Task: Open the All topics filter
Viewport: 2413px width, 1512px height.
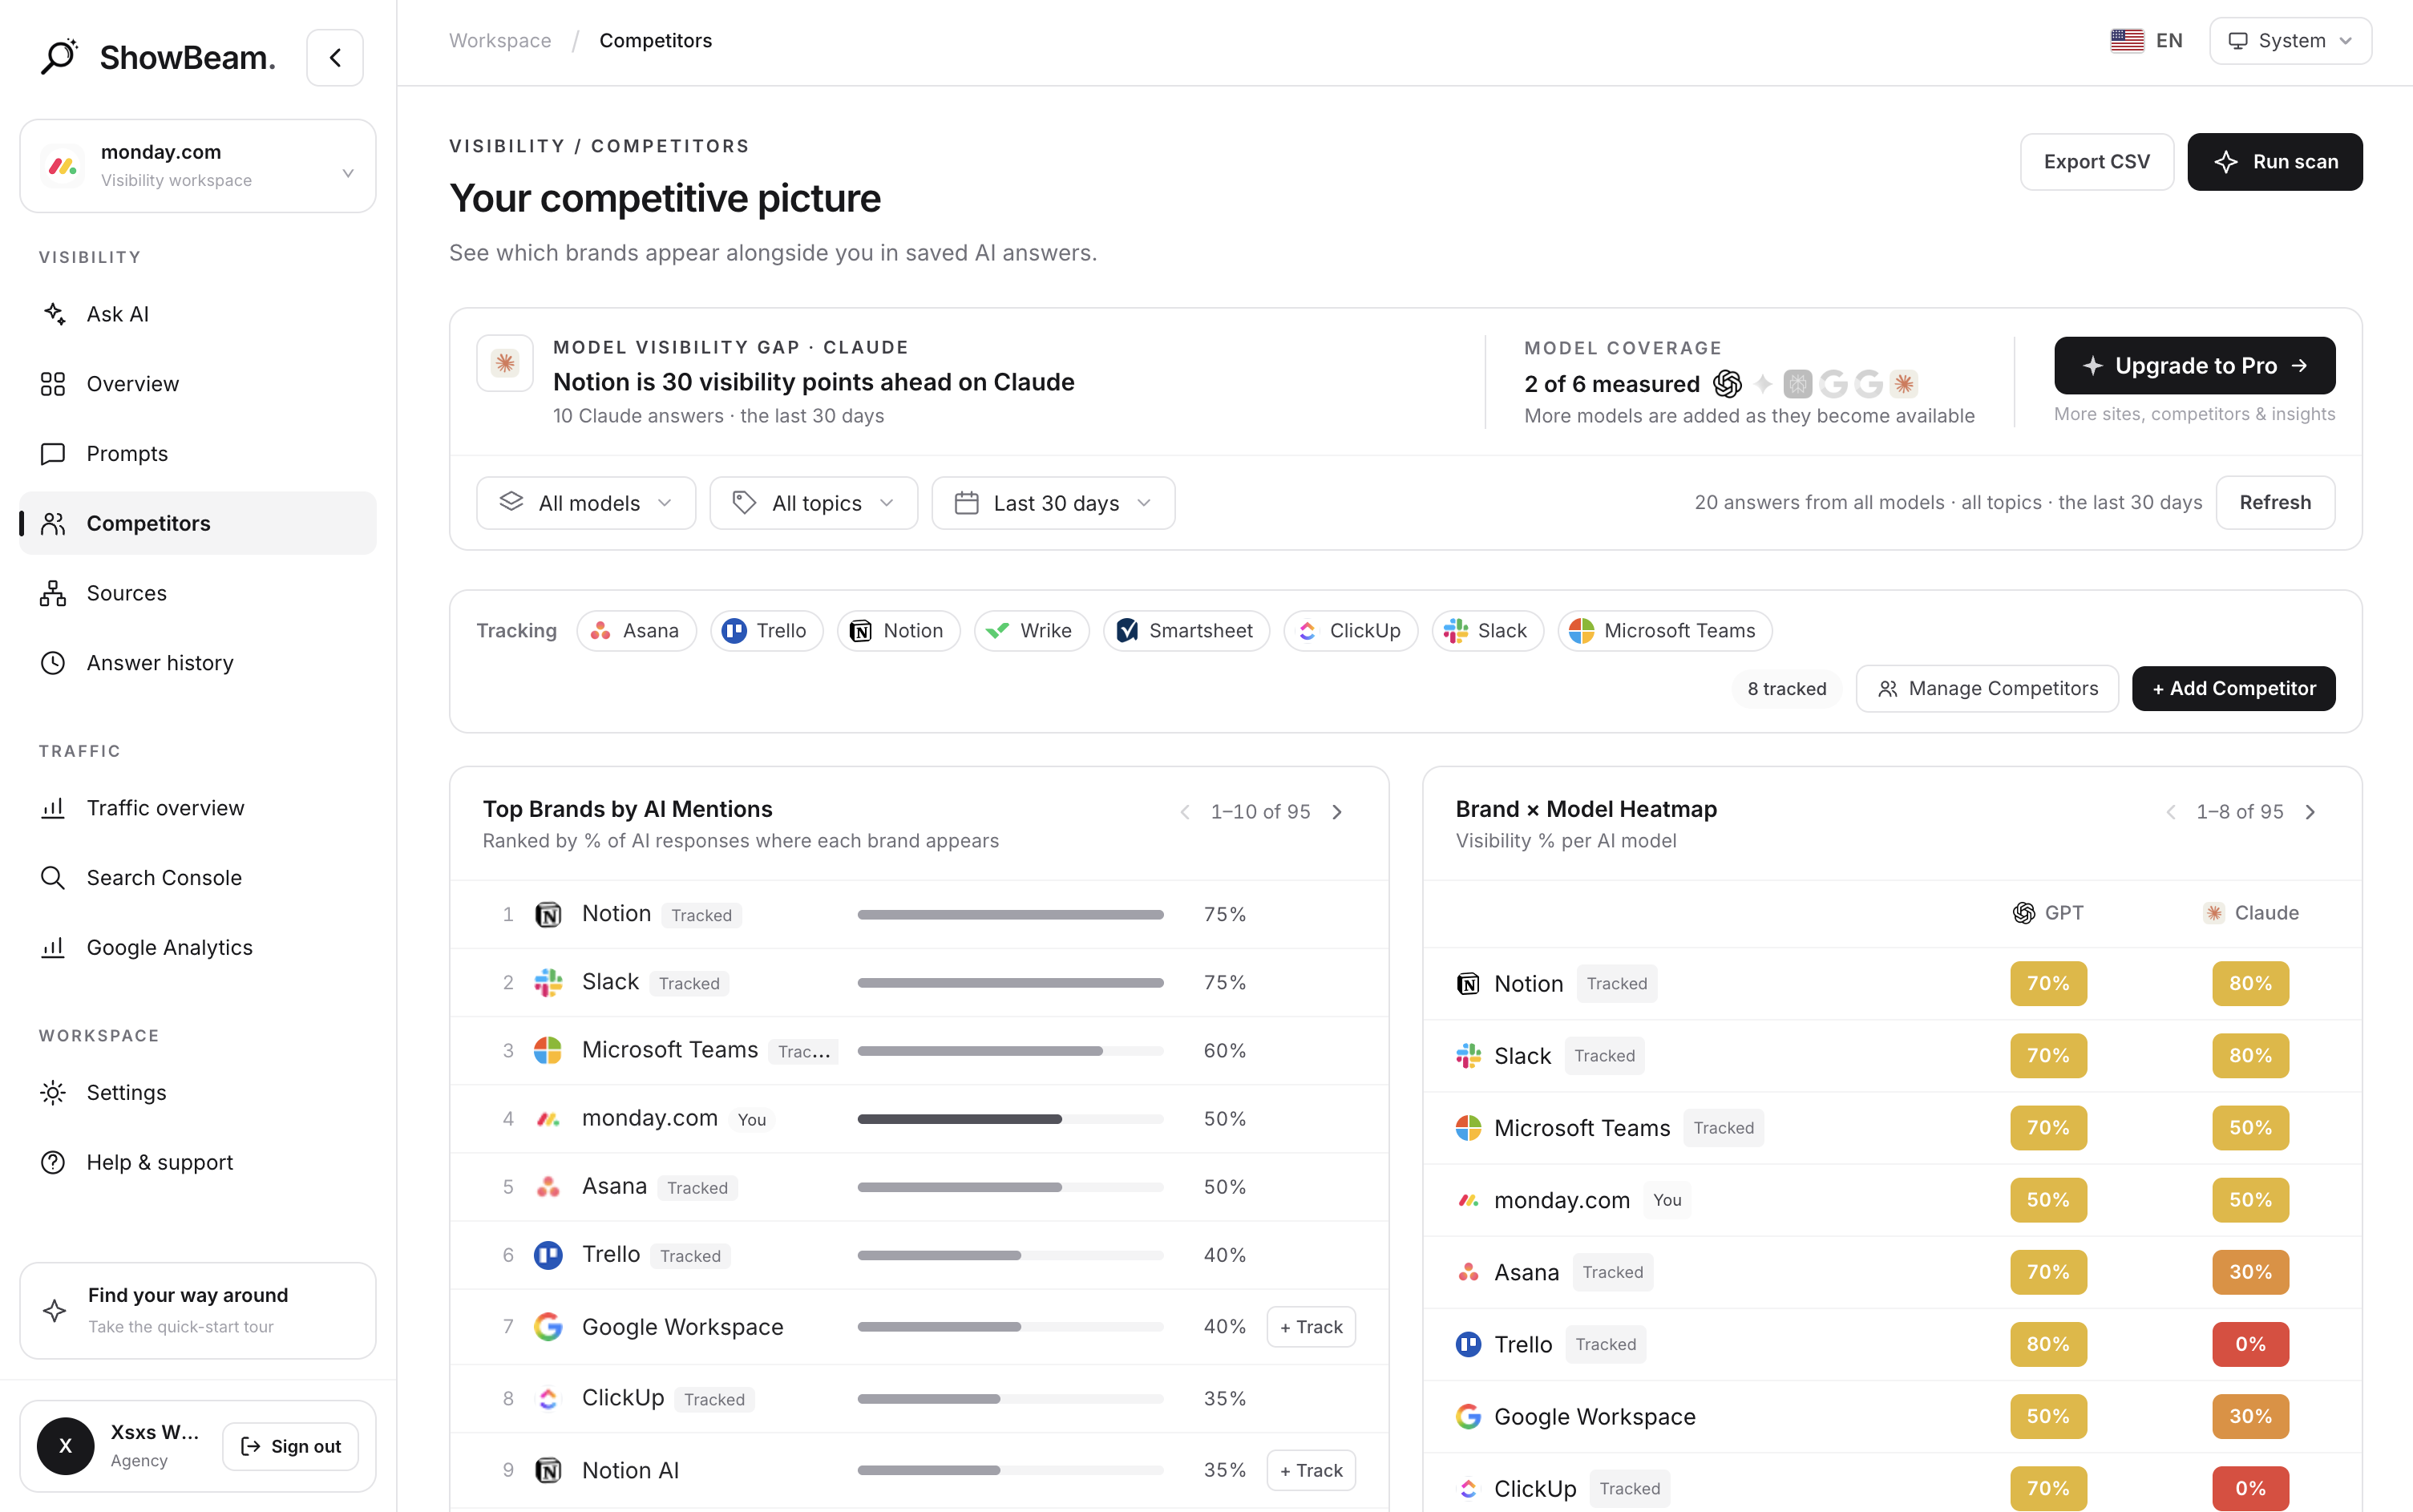Action: point(813,503)
